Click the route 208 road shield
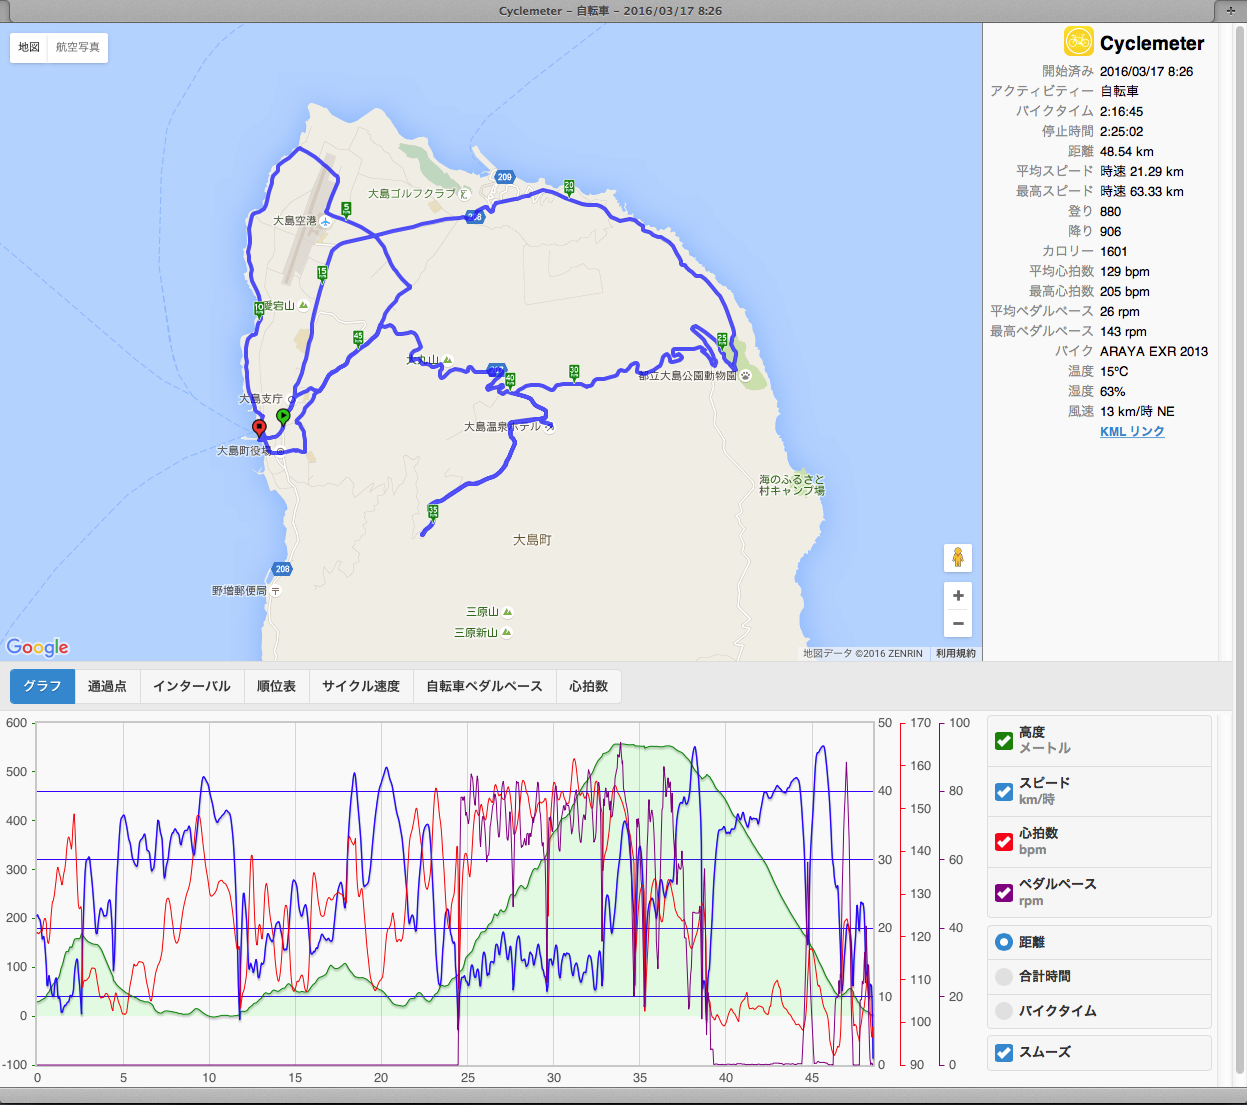The width and height of the screenshot is (1247, 1105). click(283, 569)
